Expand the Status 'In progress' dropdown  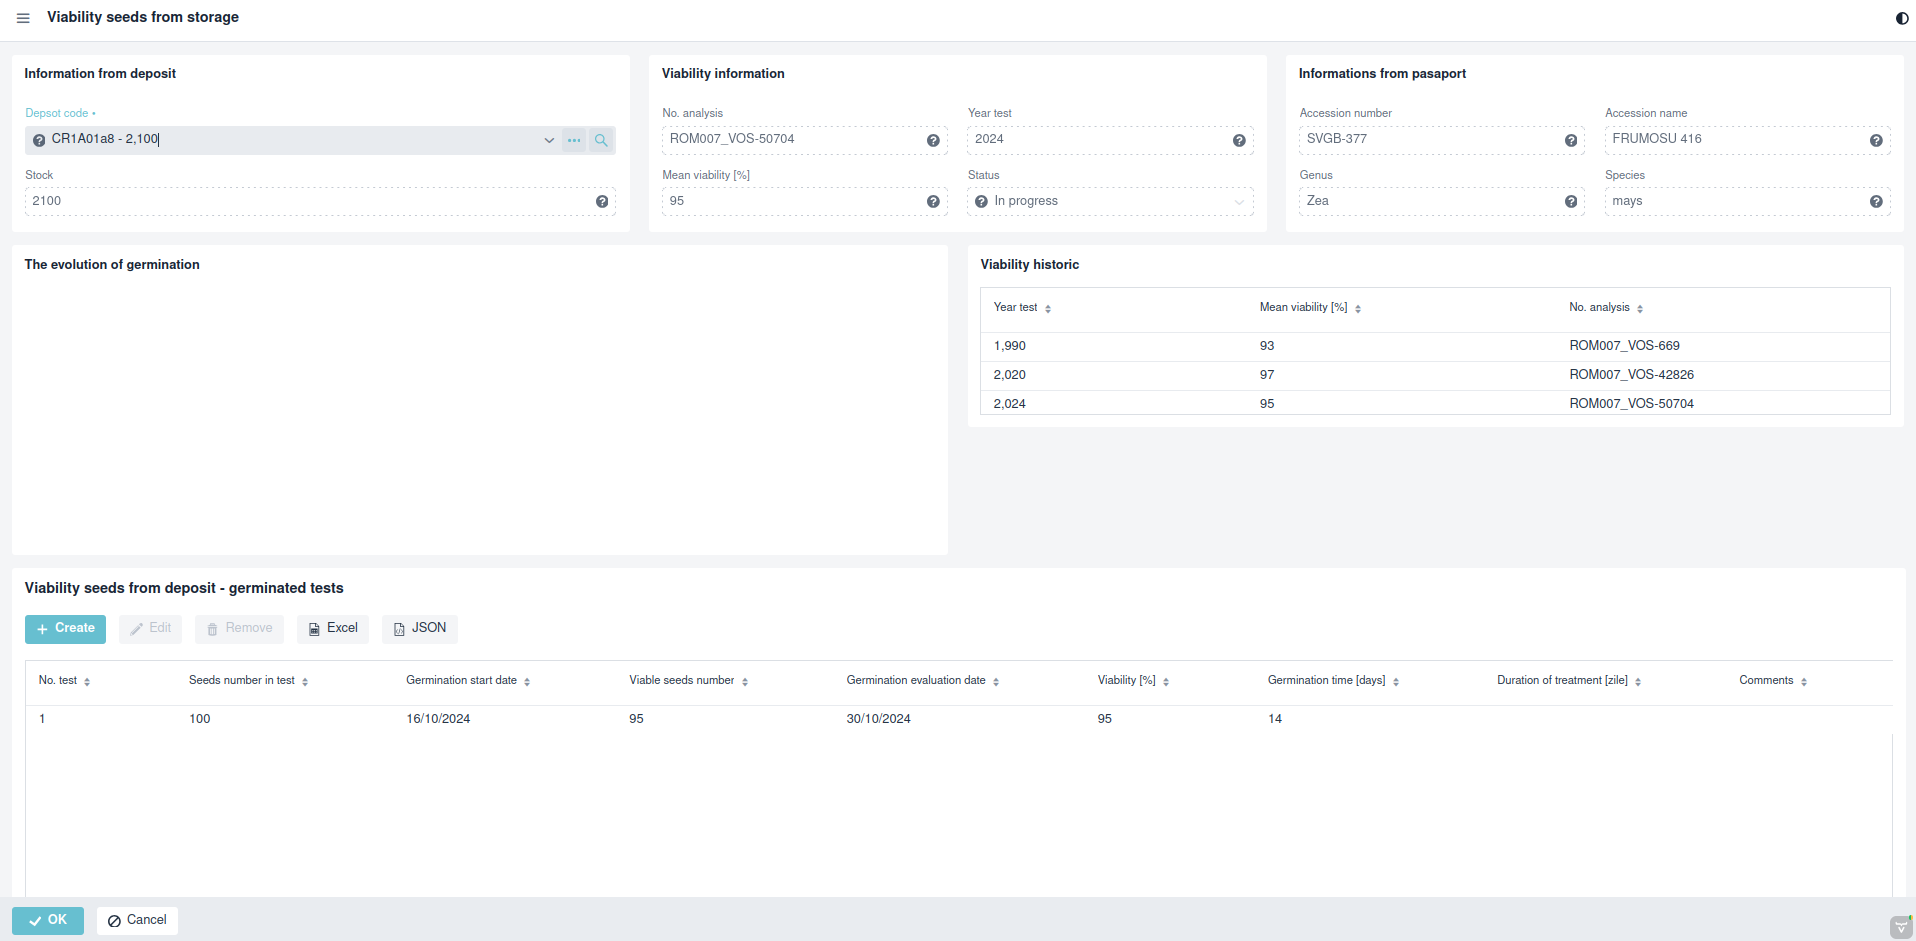point(1239,202)
